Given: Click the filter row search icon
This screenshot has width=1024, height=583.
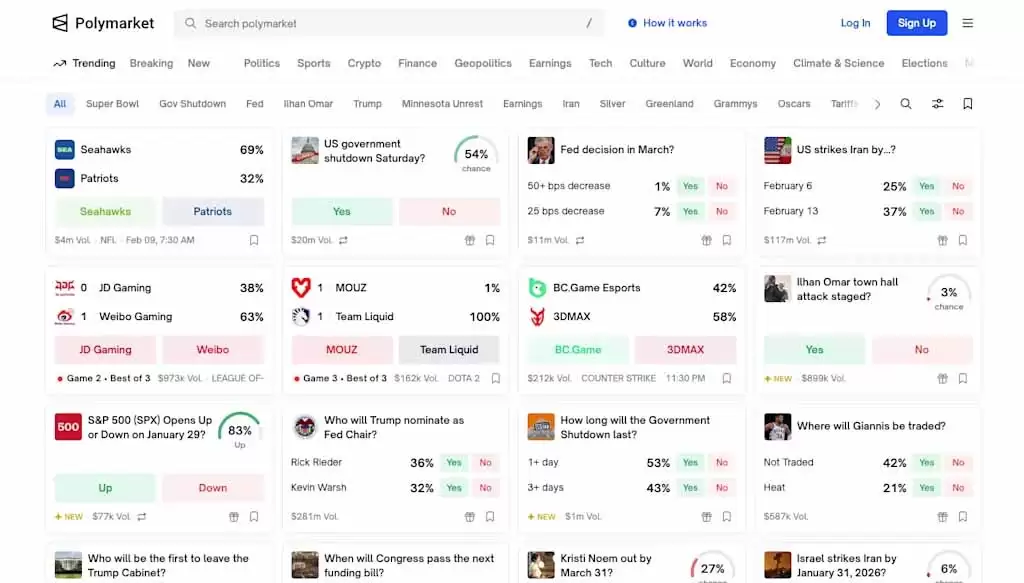Looking at the screenshot, I should tap(906, 104).
